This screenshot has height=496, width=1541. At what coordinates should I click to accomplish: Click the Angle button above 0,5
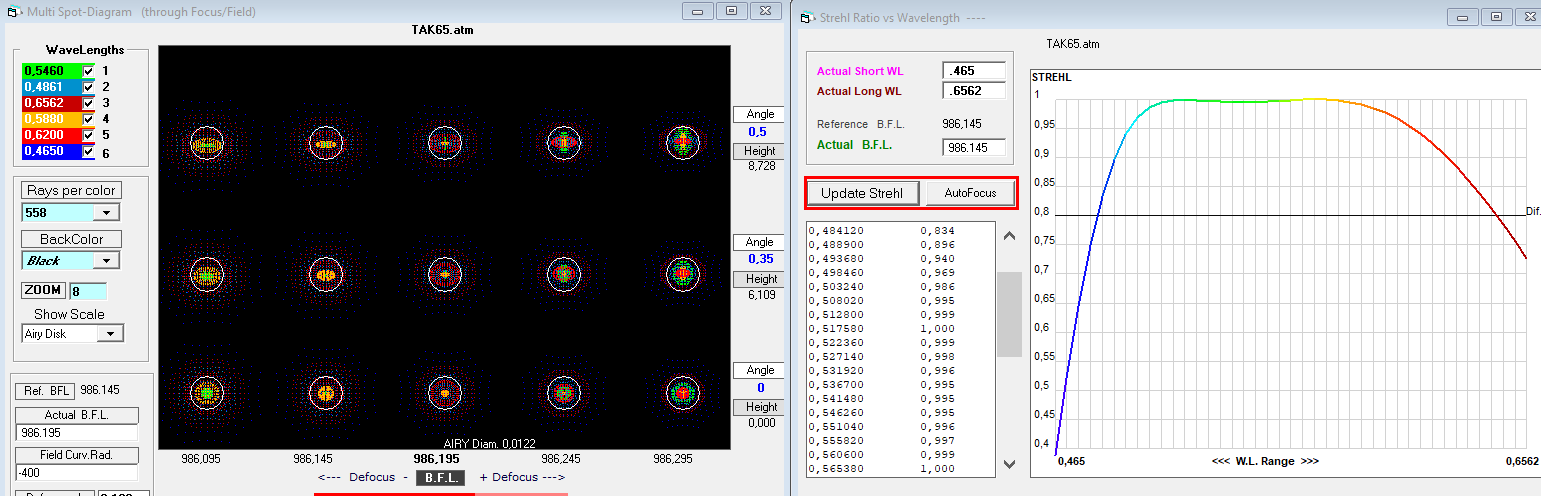[760, 114]
